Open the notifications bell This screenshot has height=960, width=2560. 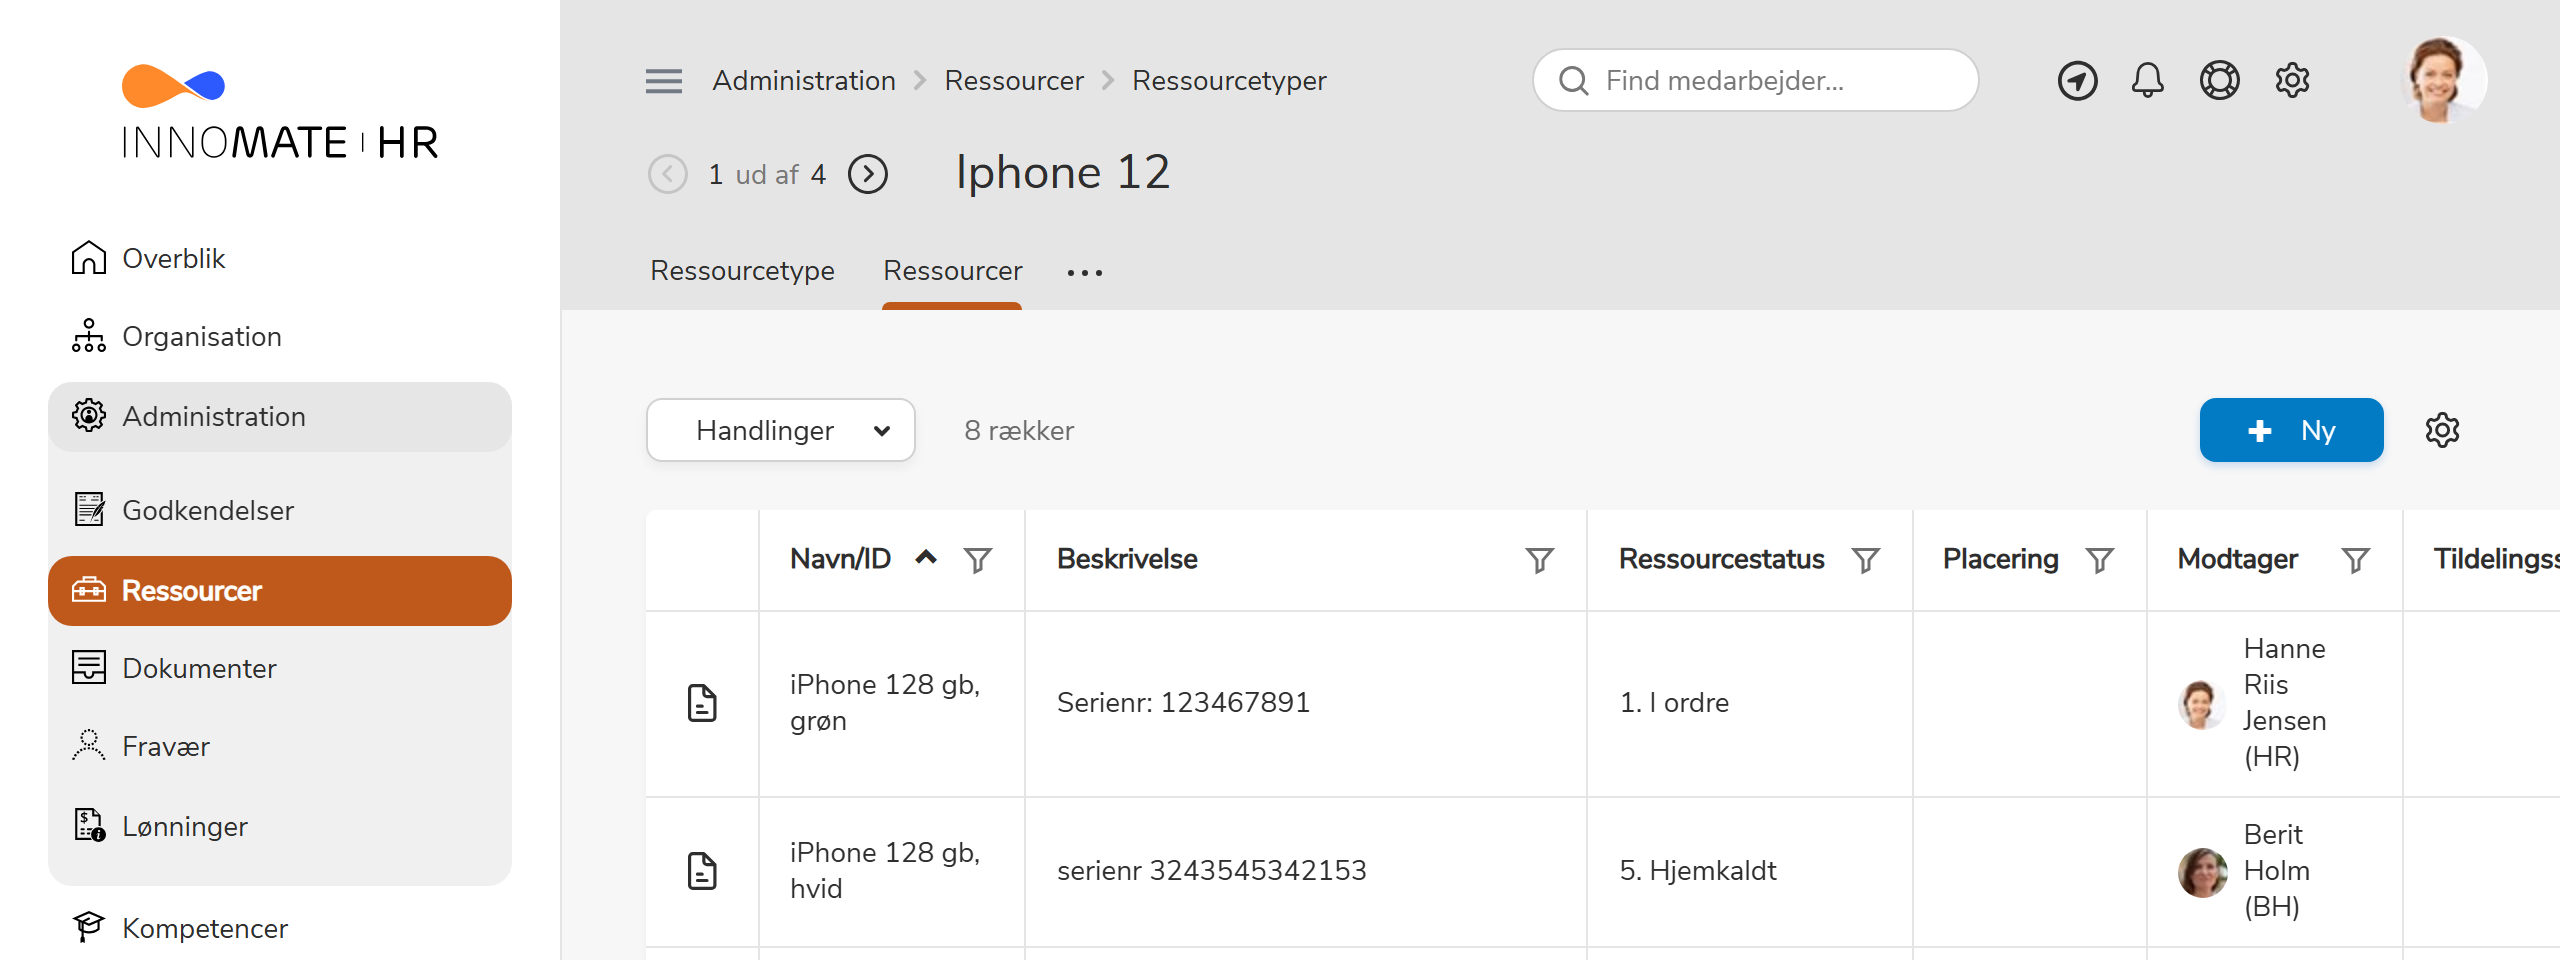click(2147, 80)
